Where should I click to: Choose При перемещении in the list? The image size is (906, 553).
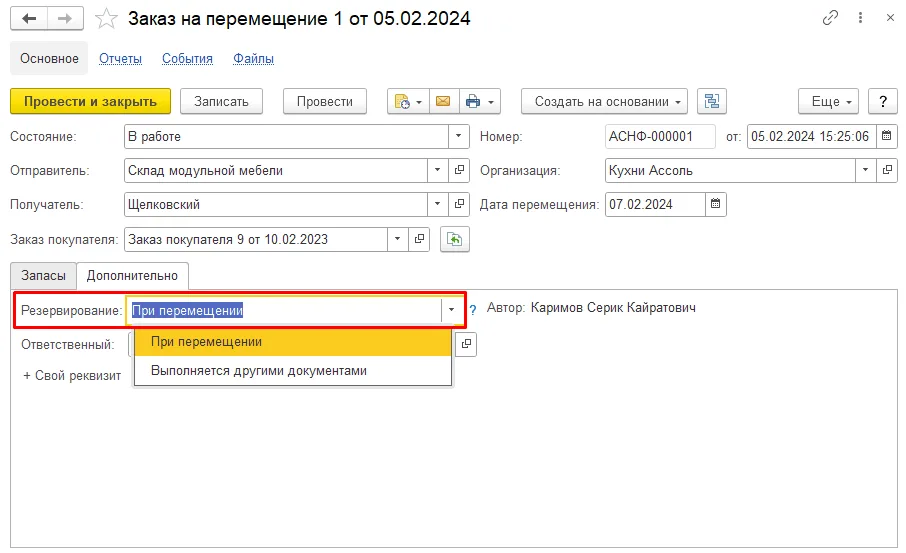click(x=292, y=342)
